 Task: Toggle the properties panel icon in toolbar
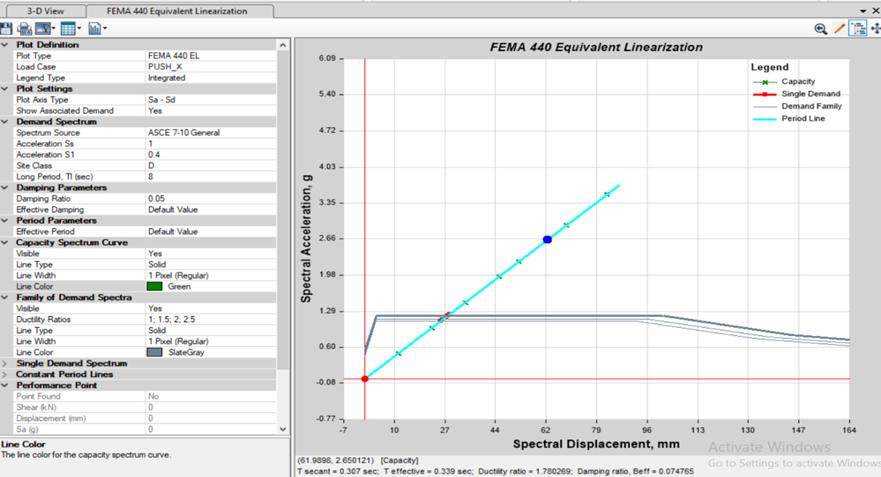tap(857, 28)
